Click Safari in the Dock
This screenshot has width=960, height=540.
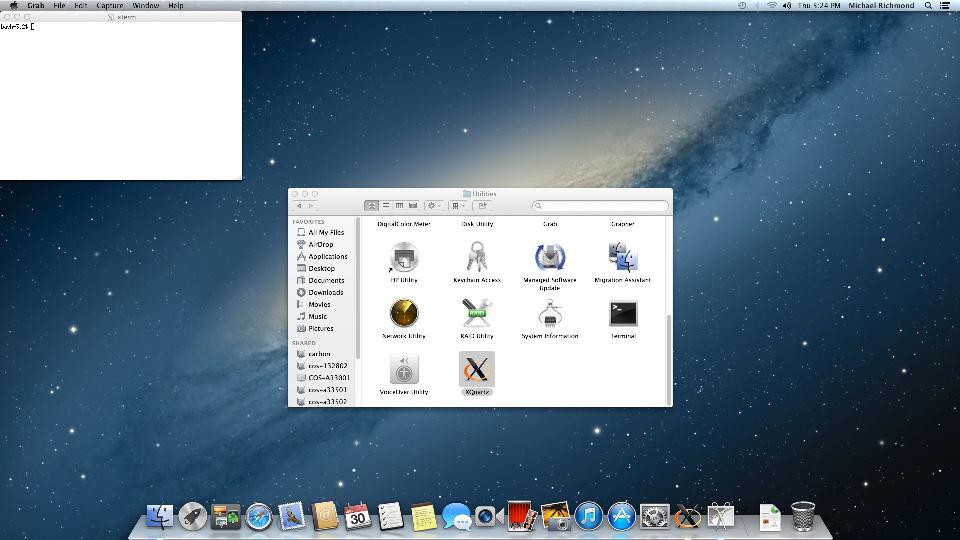click(x=259, y=516)
